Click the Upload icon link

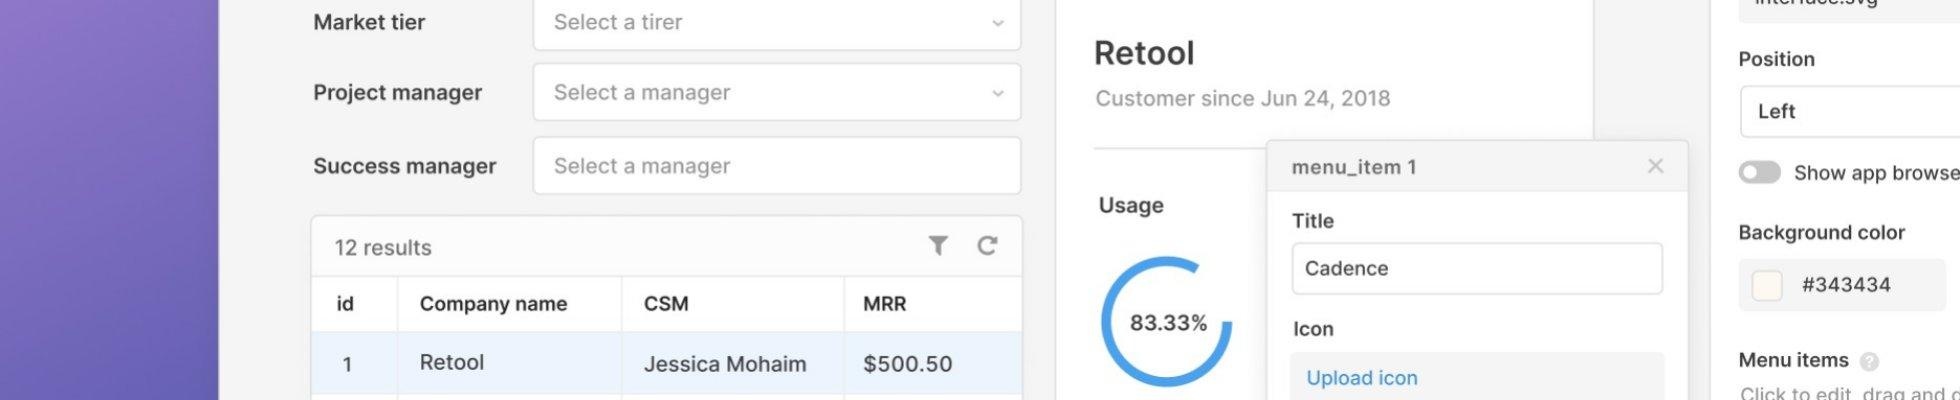[1362, 378]
